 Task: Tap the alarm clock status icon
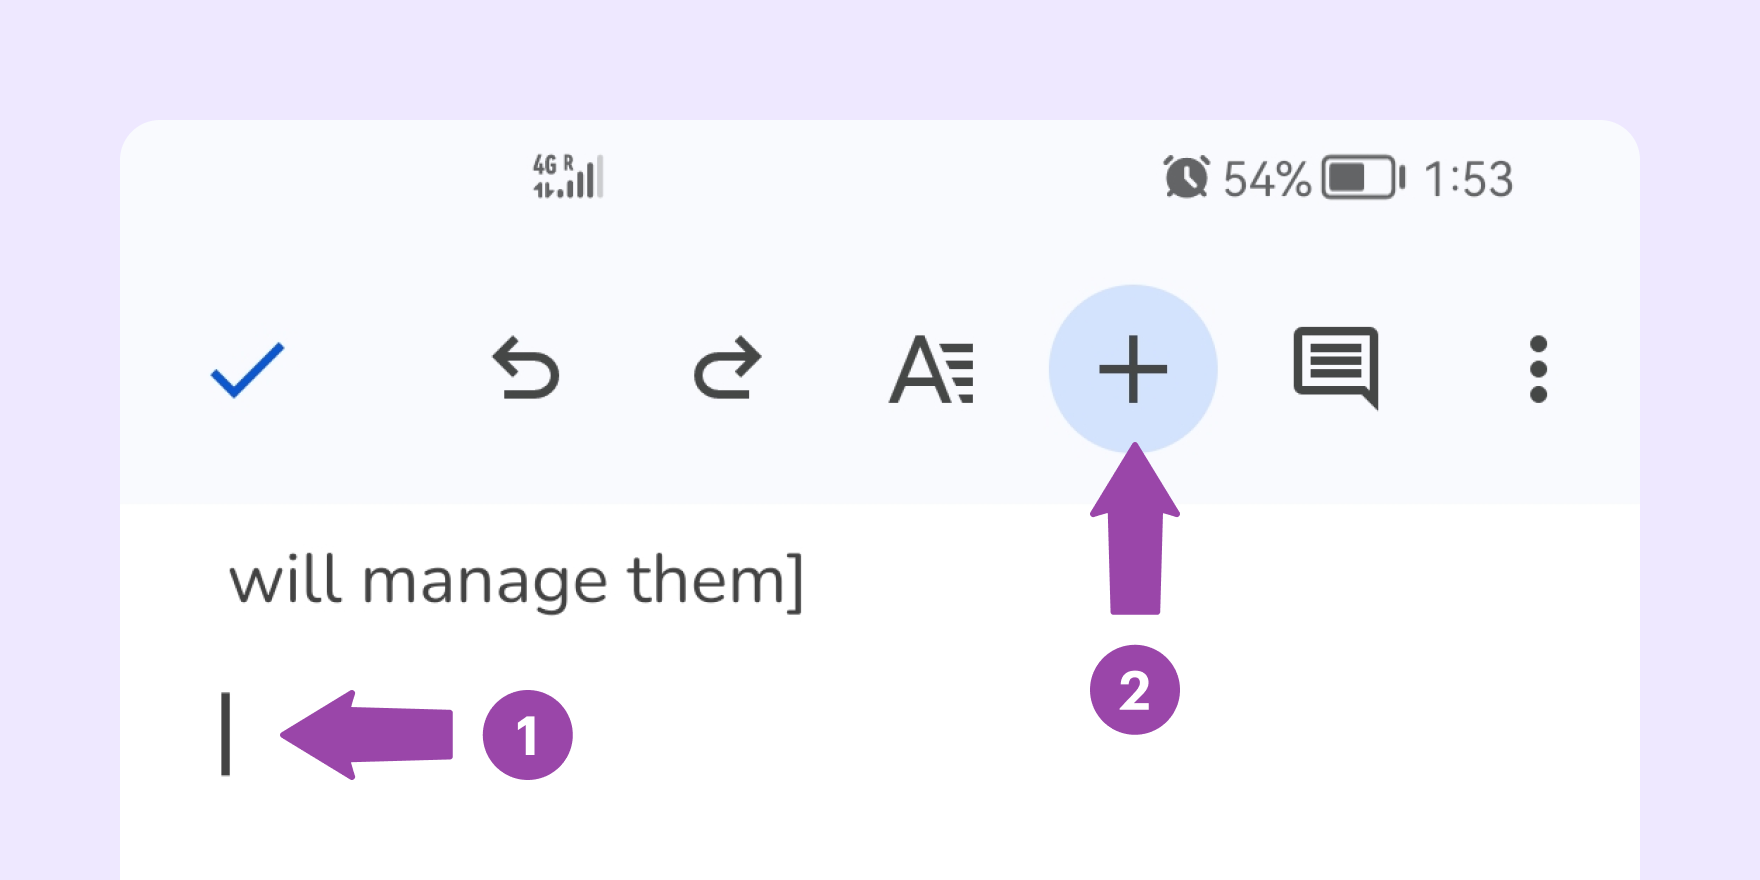(x=1186, y=178)
